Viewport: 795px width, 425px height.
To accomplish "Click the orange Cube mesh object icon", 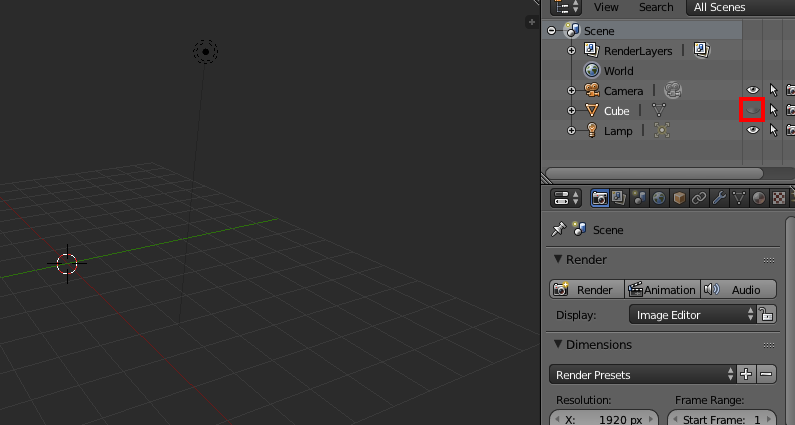I will point(592,110).
